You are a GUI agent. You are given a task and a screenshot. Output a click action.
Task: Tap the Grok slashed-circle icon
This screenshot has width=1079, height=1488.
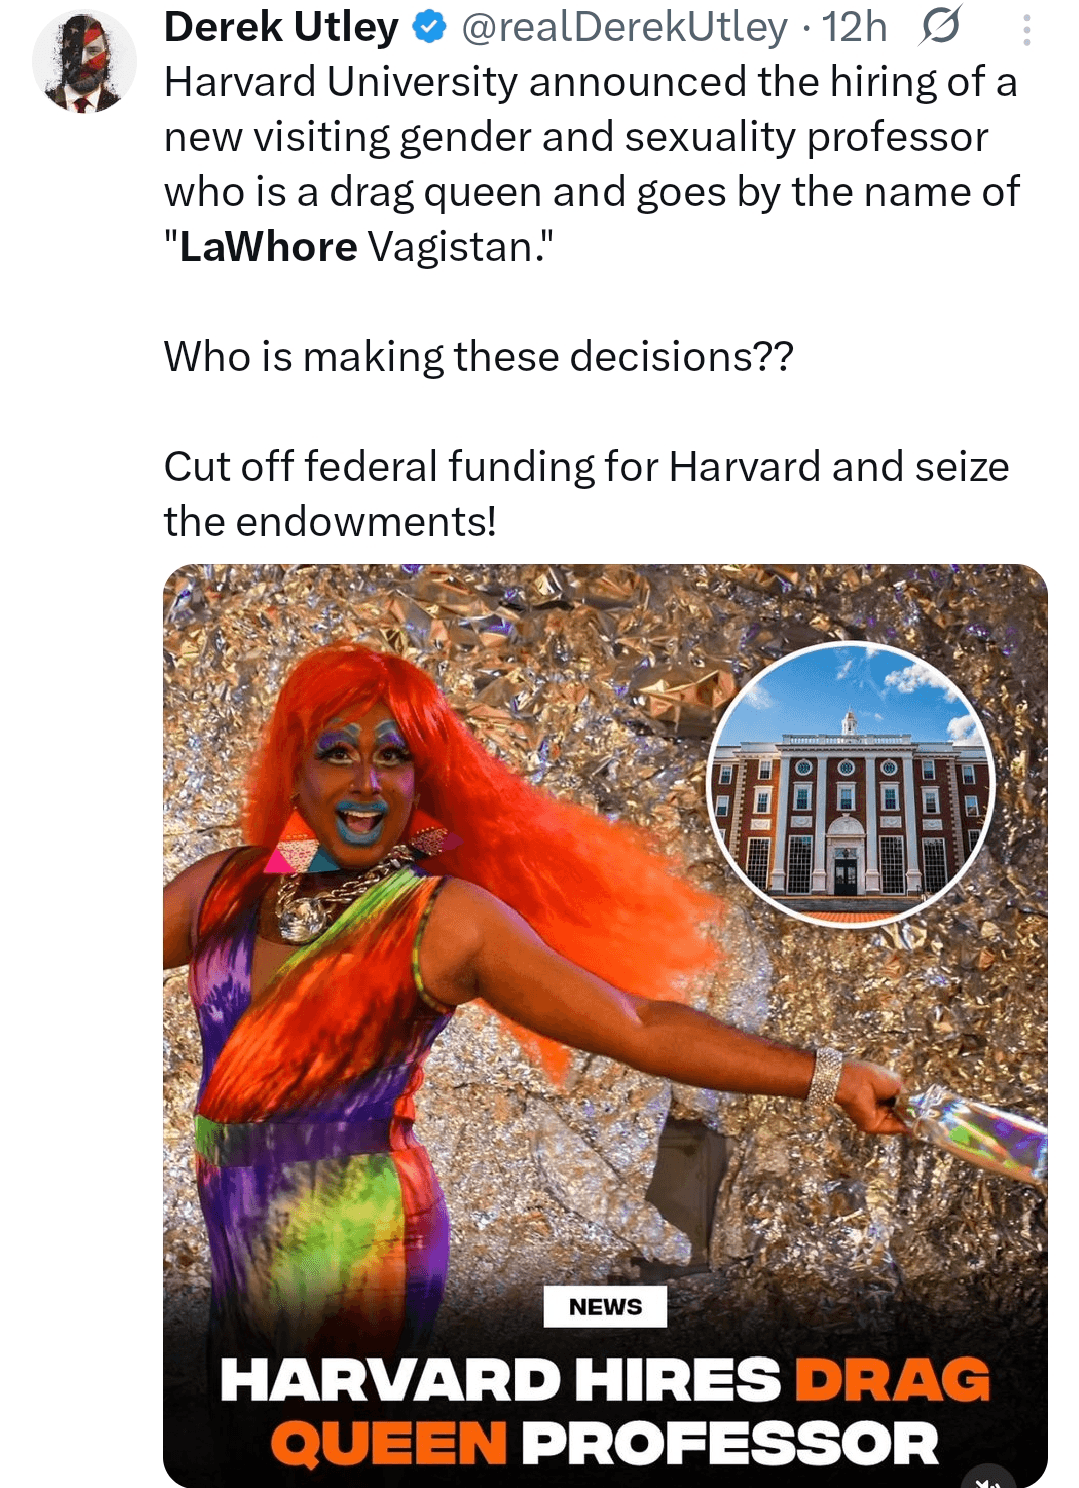(x=940, y=27)
